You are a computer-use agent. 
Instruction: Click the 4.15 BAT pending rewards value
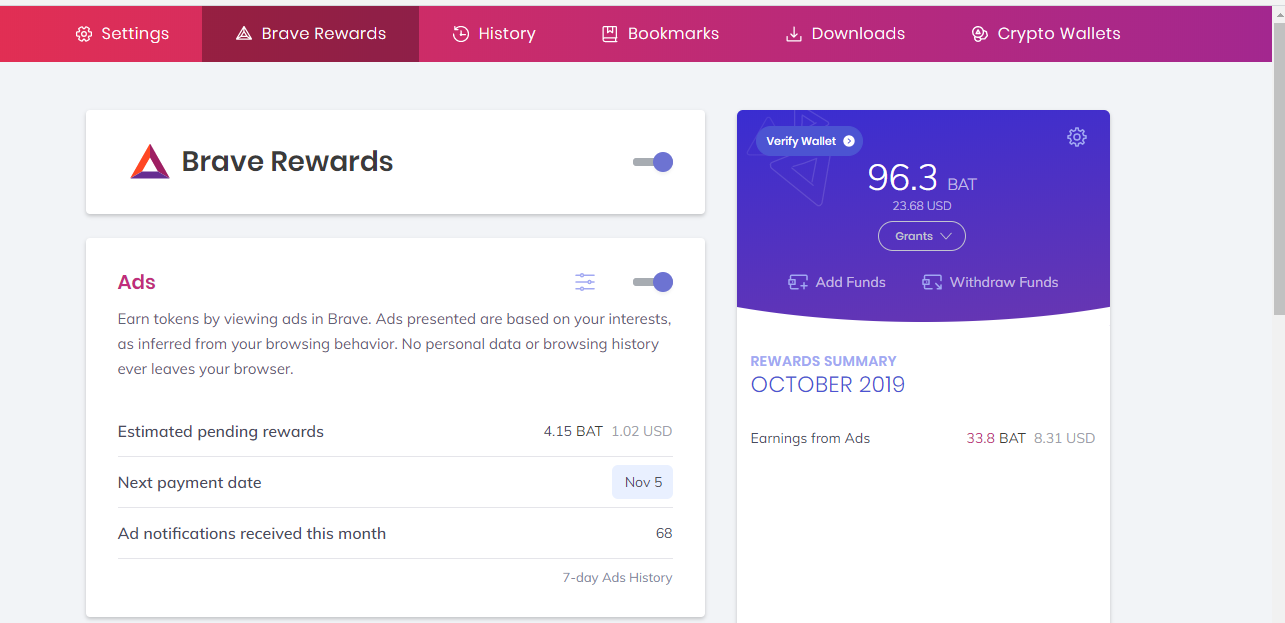(573, 431)
